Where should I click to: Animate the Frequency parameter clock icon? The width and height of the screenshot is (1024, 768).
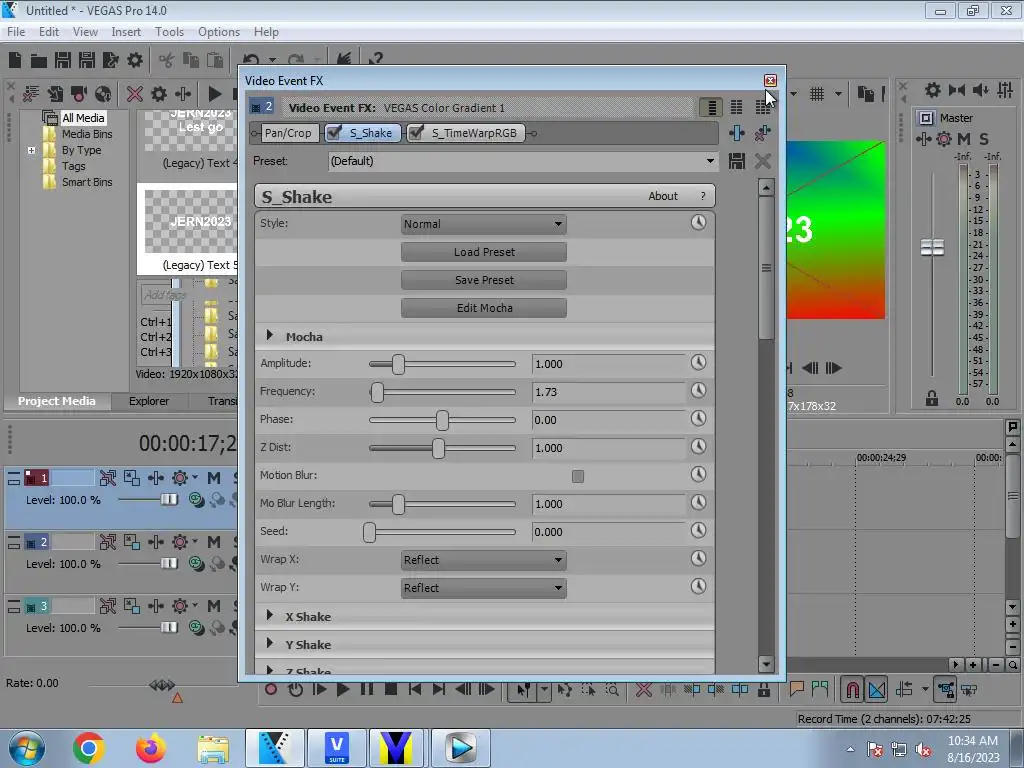point(698,391)
